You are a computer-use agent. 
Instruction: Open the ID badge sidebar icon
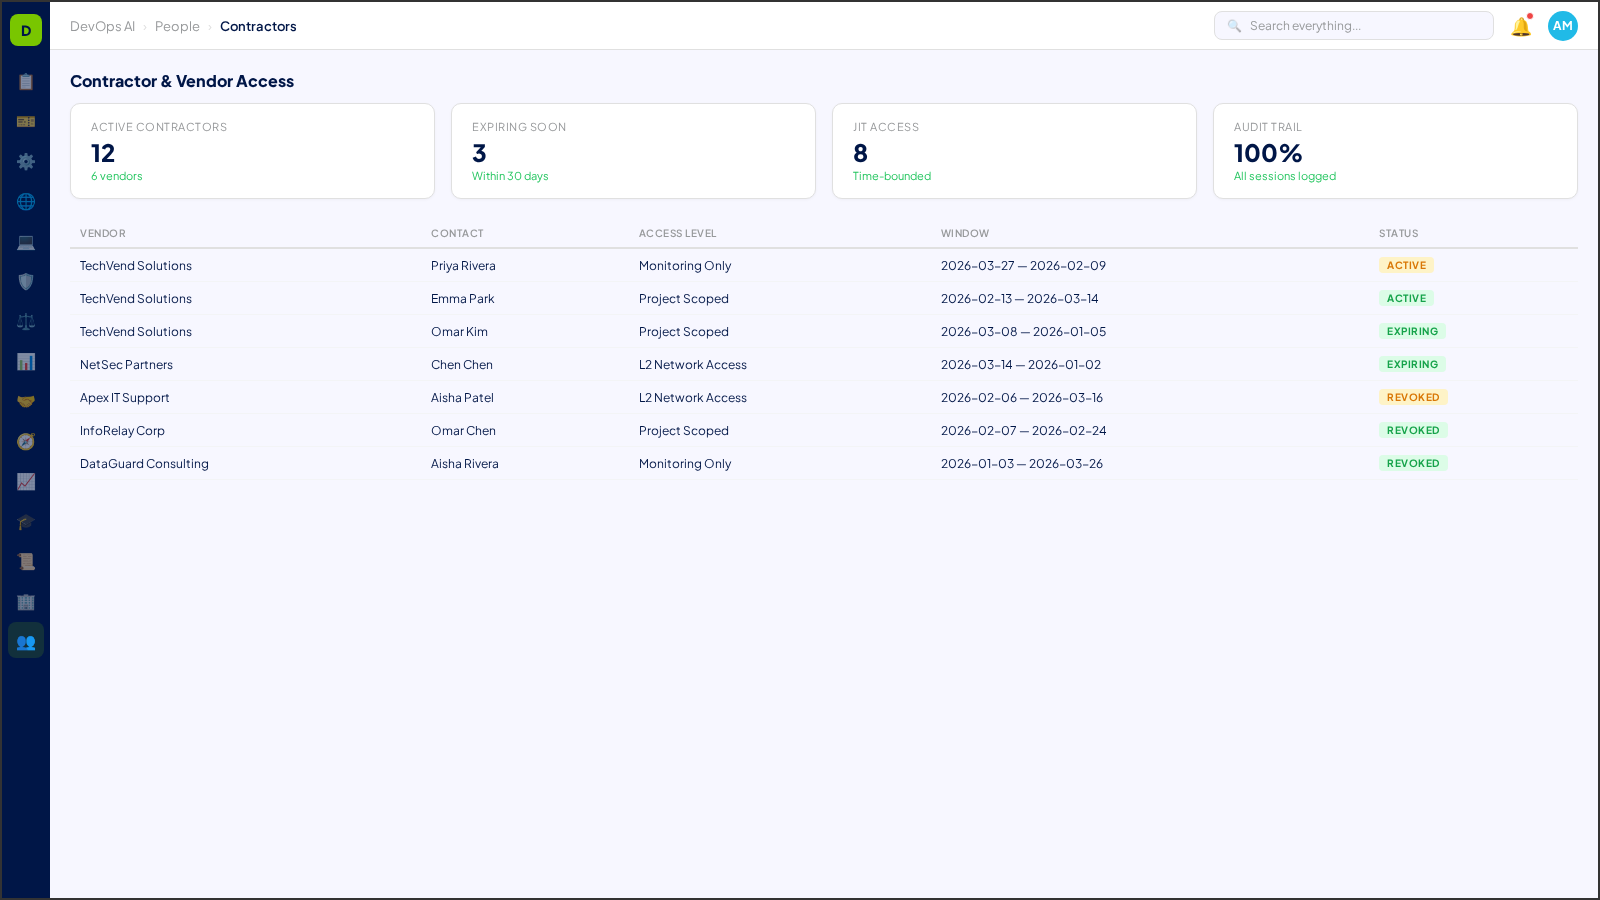coord(26,122)
